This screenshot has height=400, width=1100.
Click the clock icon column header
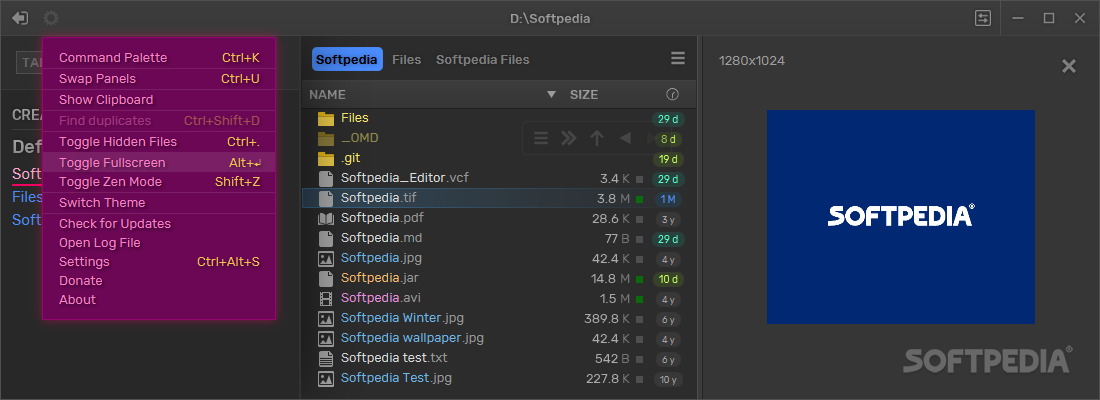(672, 94)
